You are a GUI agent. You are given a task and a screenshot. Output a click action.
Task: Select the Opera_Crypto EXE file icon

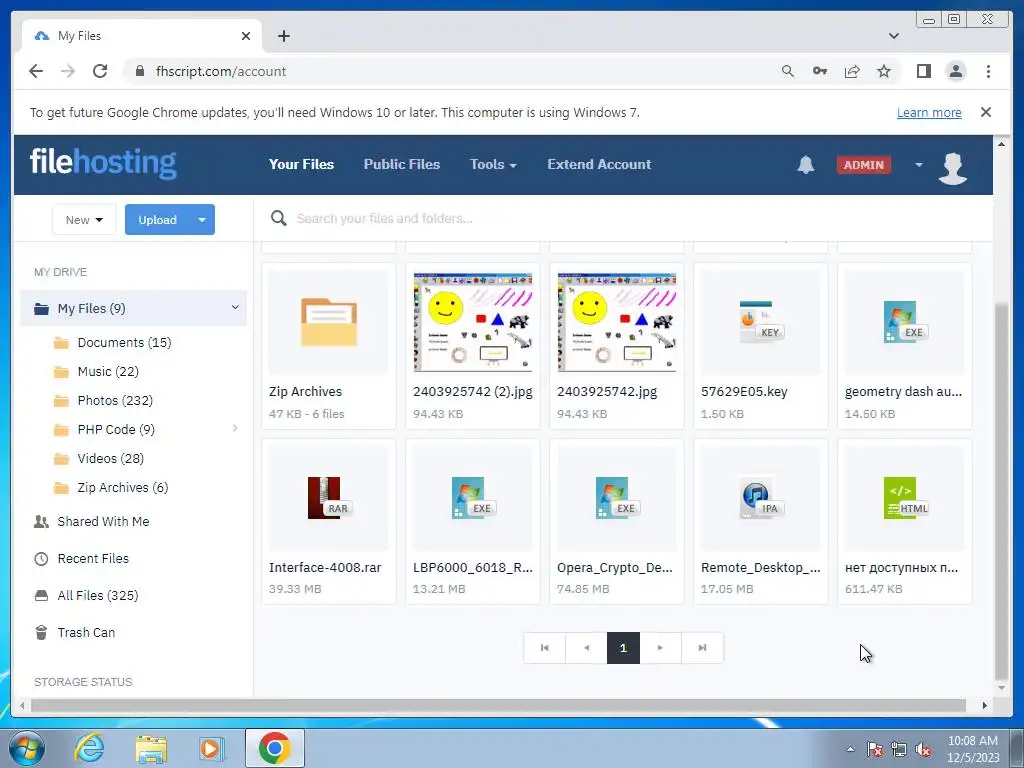click(616, 498)
